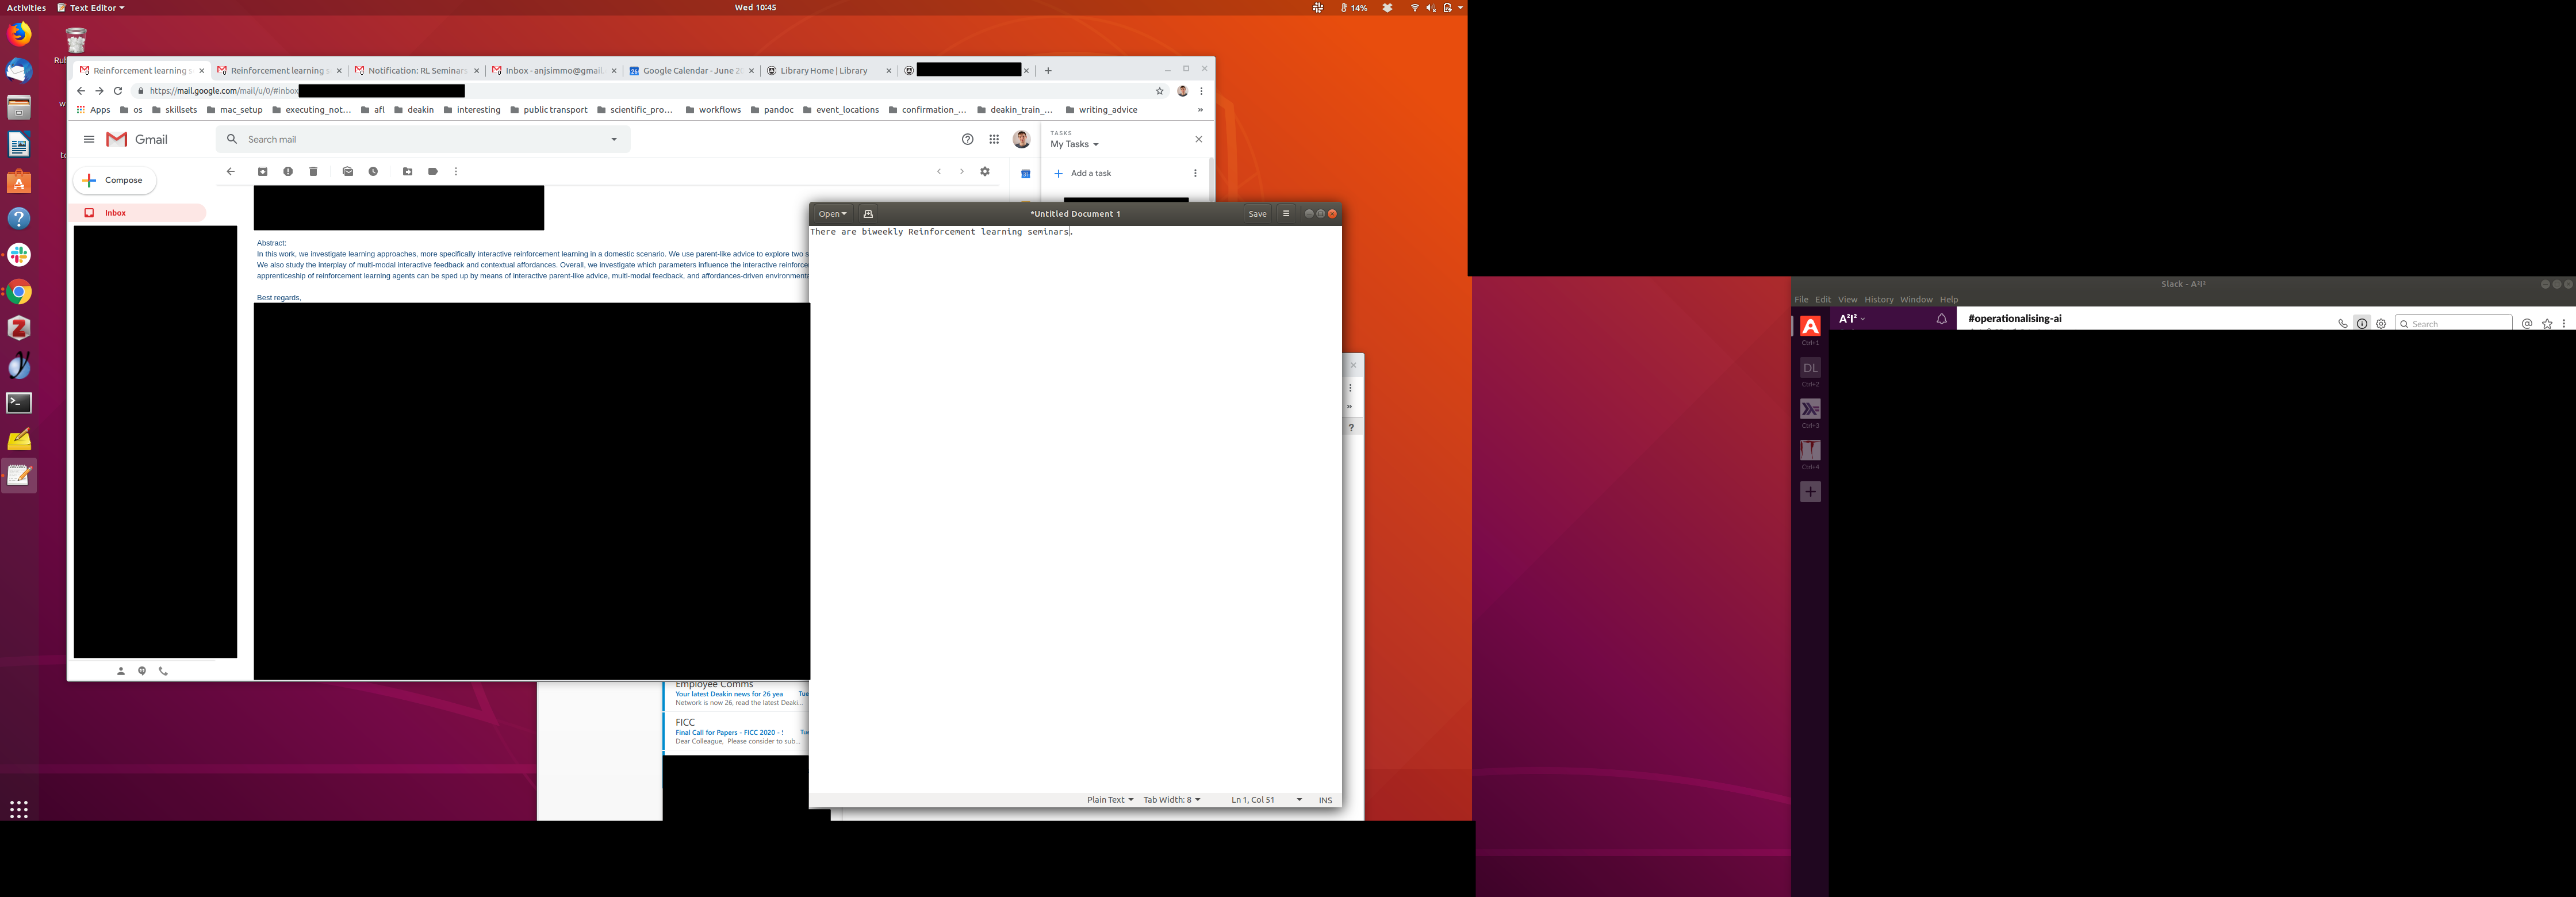The width and height of the screenshot is (2576, 897).
Task: Toggle INS insert mode in status bar
Action: pos(1325,800)
